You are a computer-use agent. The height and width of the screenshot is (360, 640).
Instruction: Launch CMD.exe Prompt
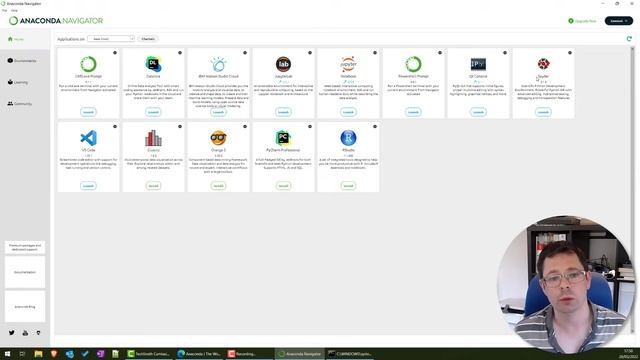88,112
